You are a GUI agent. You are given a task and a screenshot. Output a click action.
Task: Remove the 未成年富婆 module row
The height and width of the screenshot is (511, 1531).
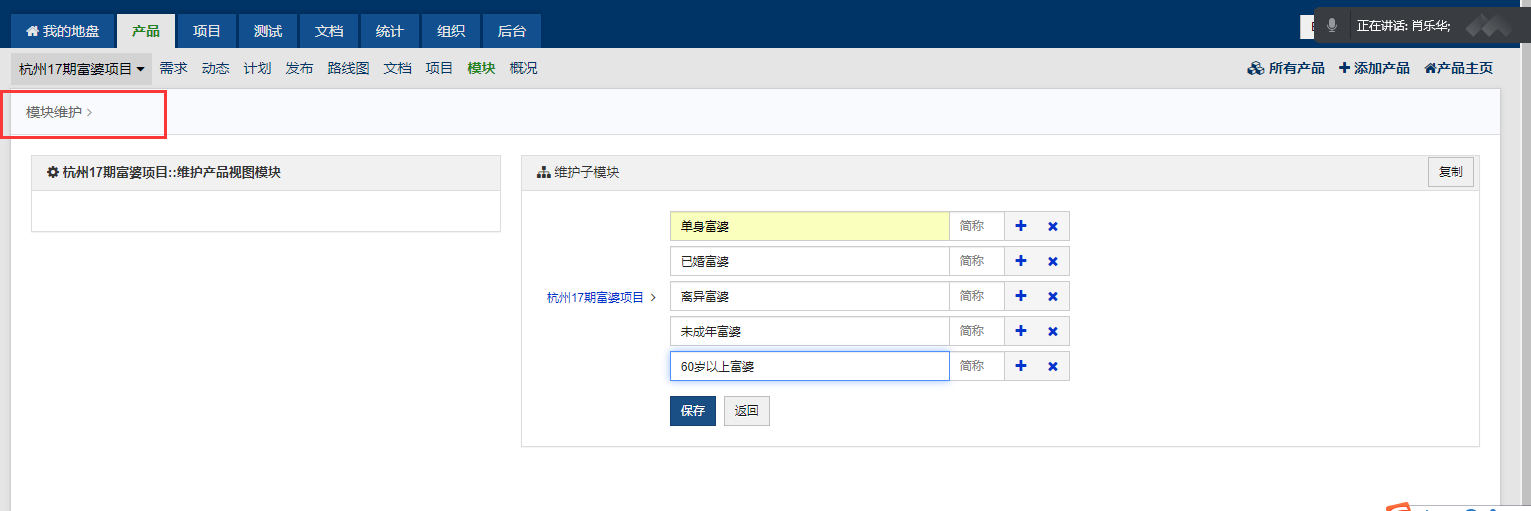pos(1052,331)
